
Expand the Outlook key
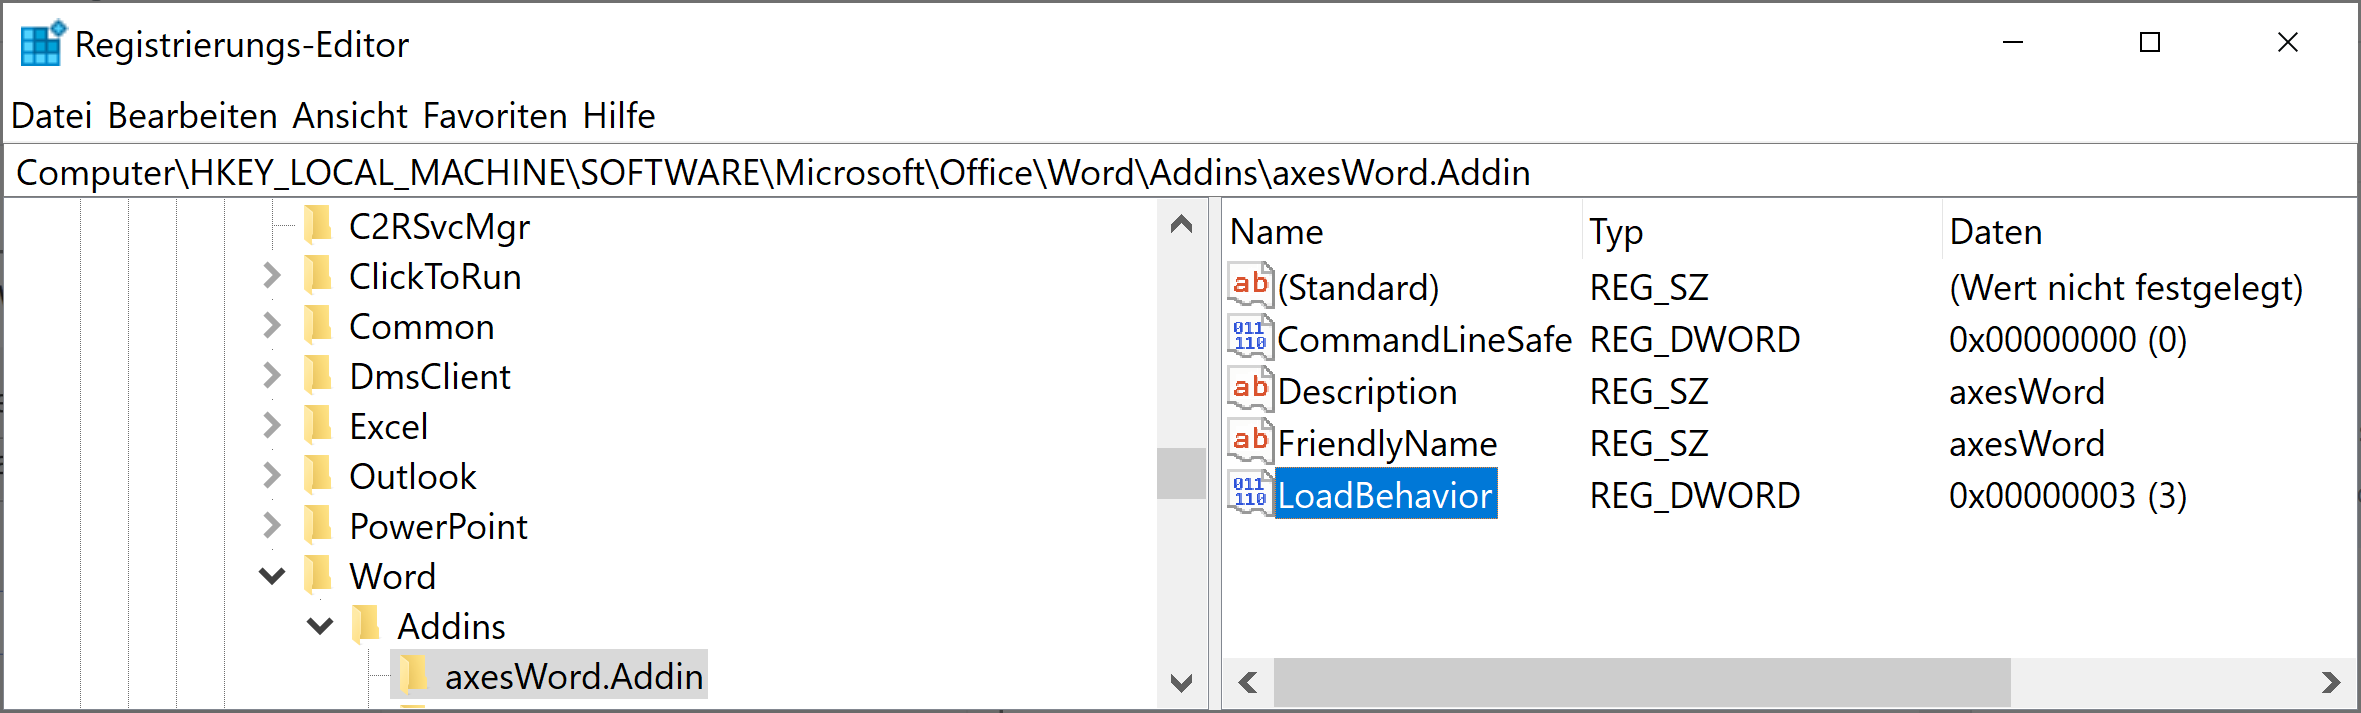pos(271,476)
